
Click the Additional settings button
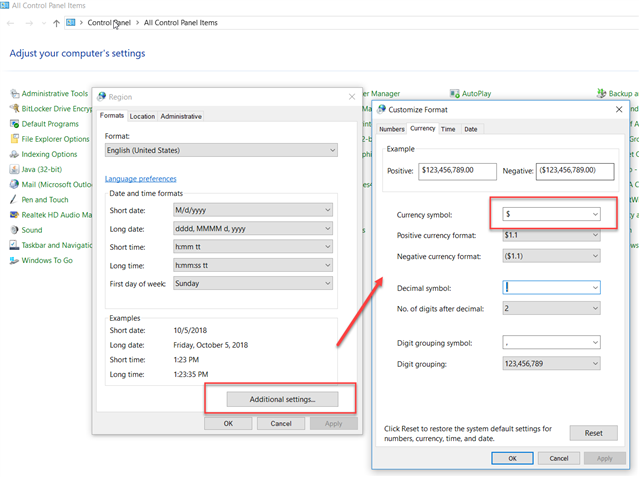[x=282, y=399]
